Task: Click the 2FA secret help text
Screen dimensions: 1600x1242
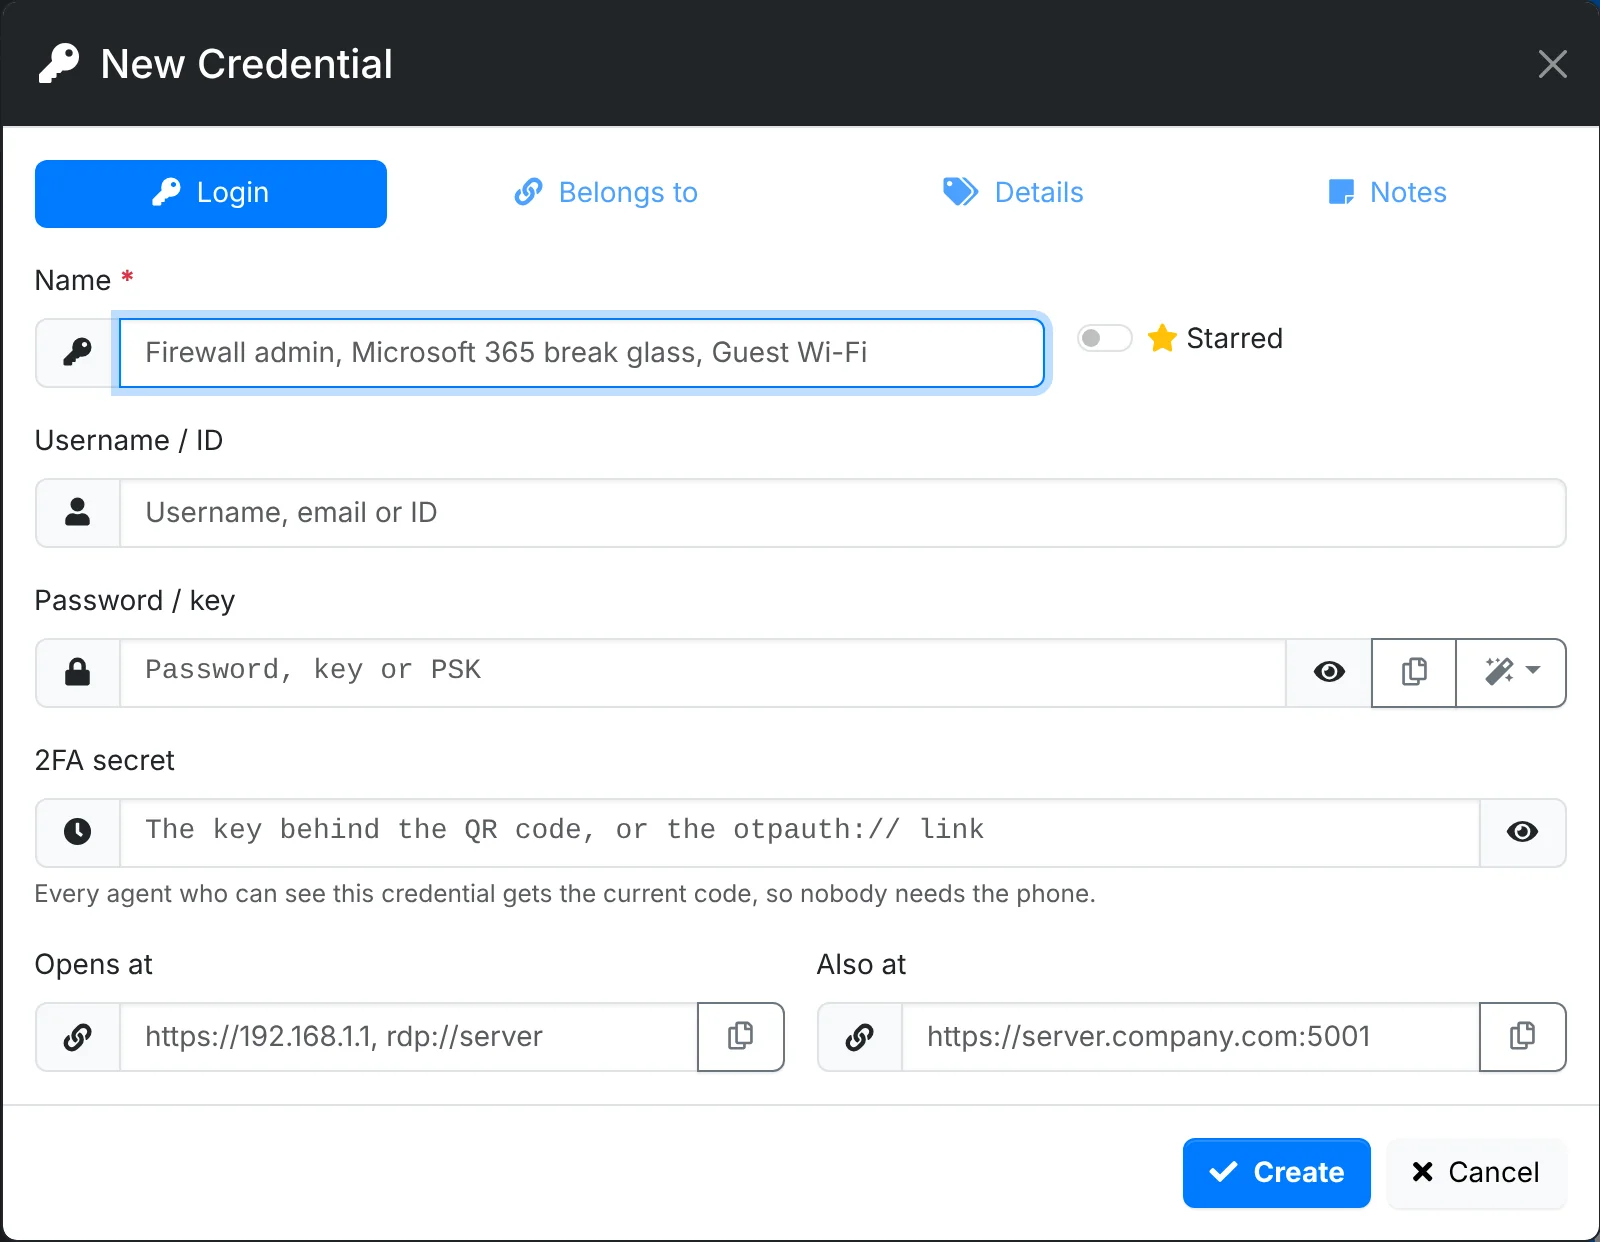Action: [x=565, y=893]
